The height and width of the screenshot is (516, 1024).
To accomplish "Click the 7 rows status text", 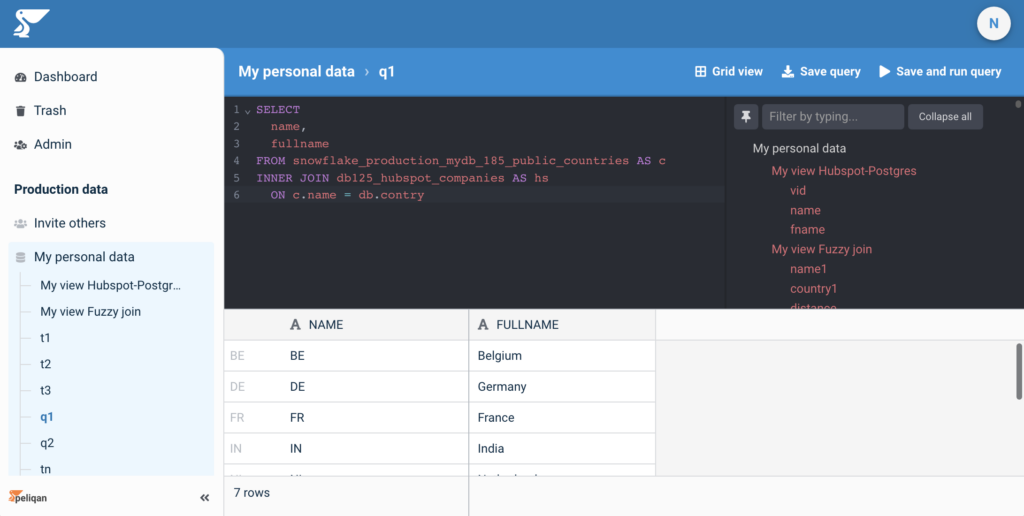I will 252,492.
